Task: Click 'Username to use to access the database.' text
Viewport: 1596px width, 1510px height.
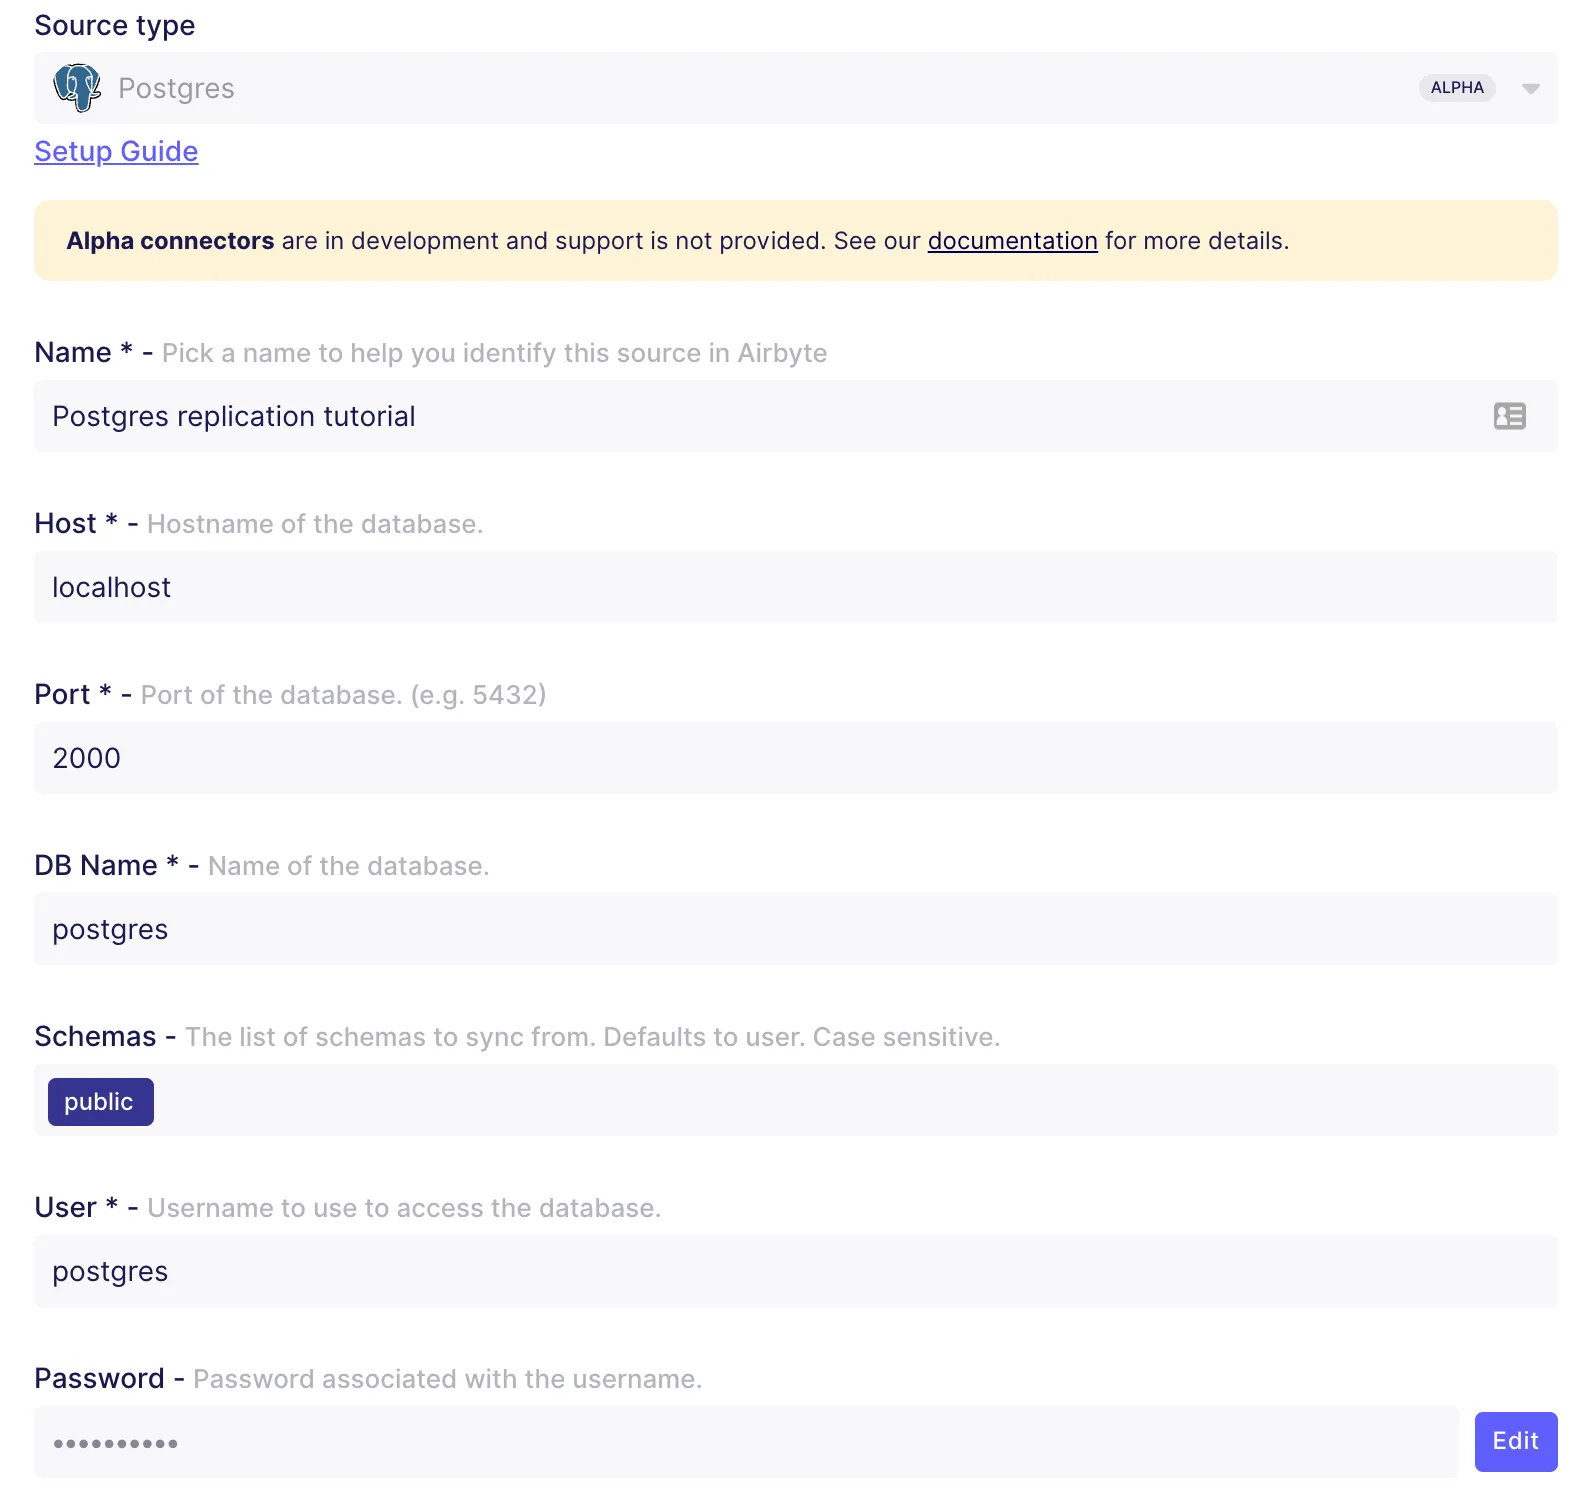Action: pyautogui.click(x=404, y=1208)
